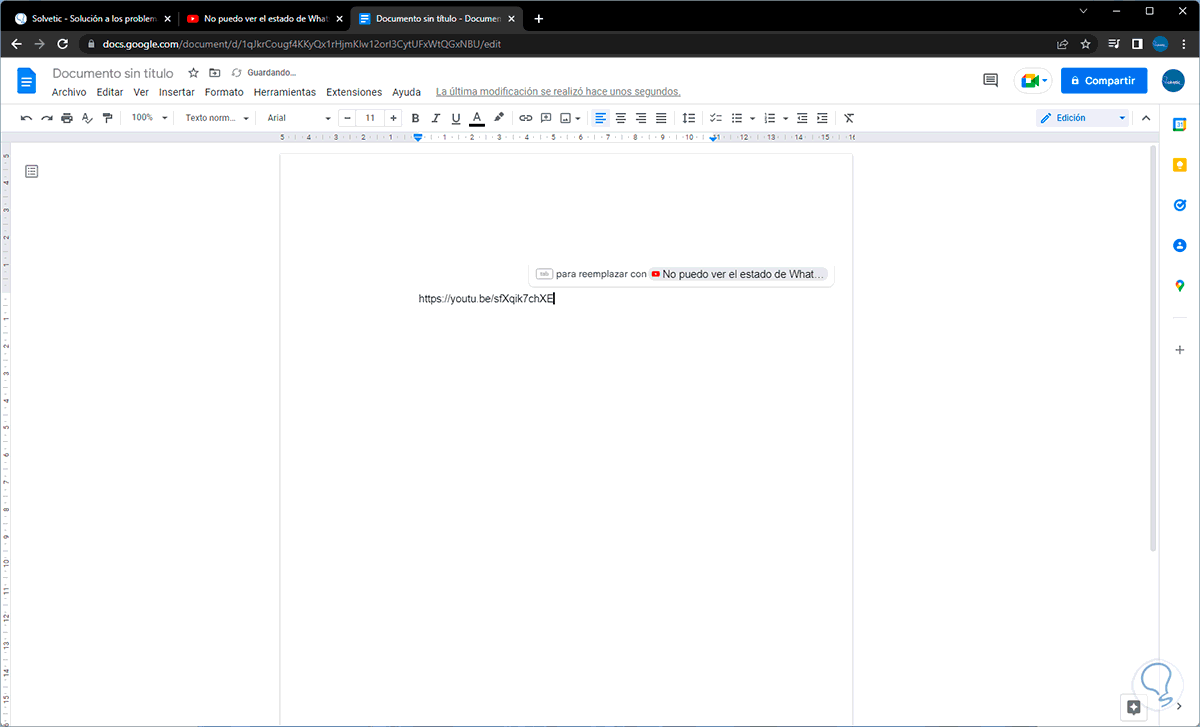Open the Extensiones menu
Screen dimensions: 1200x727
[354, 92]
